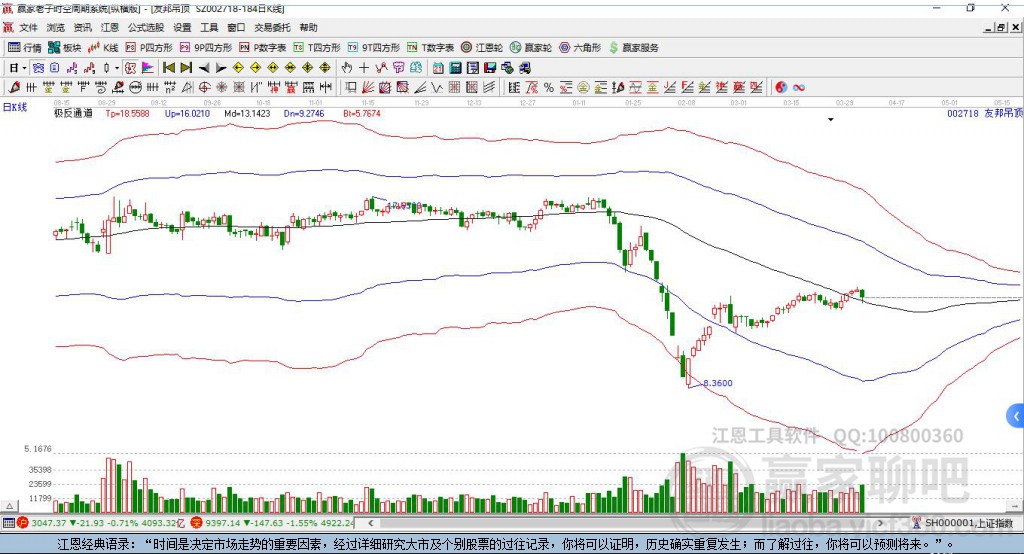
Task: Open the 江恩 menu
Action: [x=110, y=27]
